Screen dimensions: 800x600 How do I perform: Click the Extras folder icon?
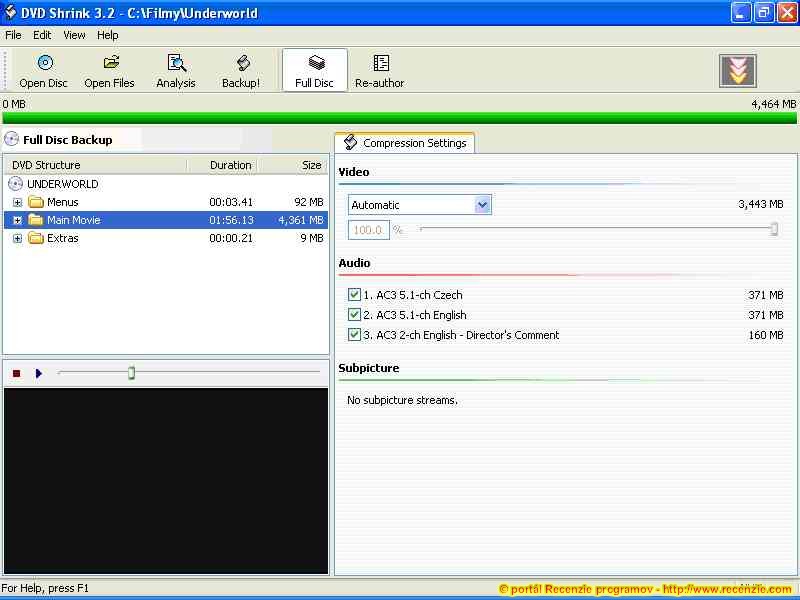(x=36, y=238)
